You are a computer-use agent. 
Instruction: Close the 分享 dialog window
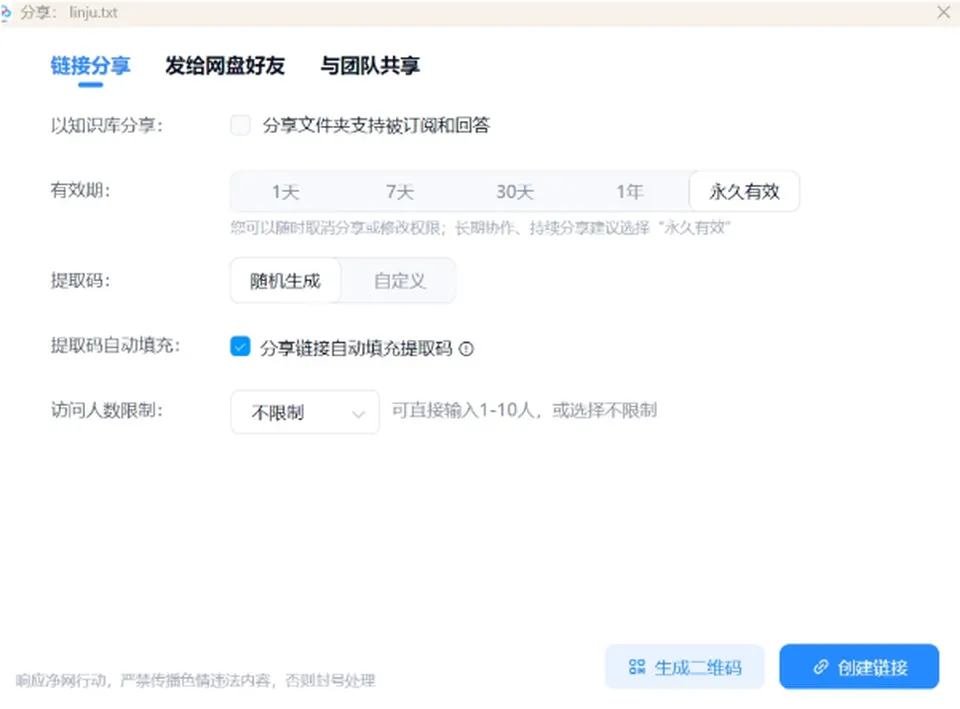tap(943, 12)
